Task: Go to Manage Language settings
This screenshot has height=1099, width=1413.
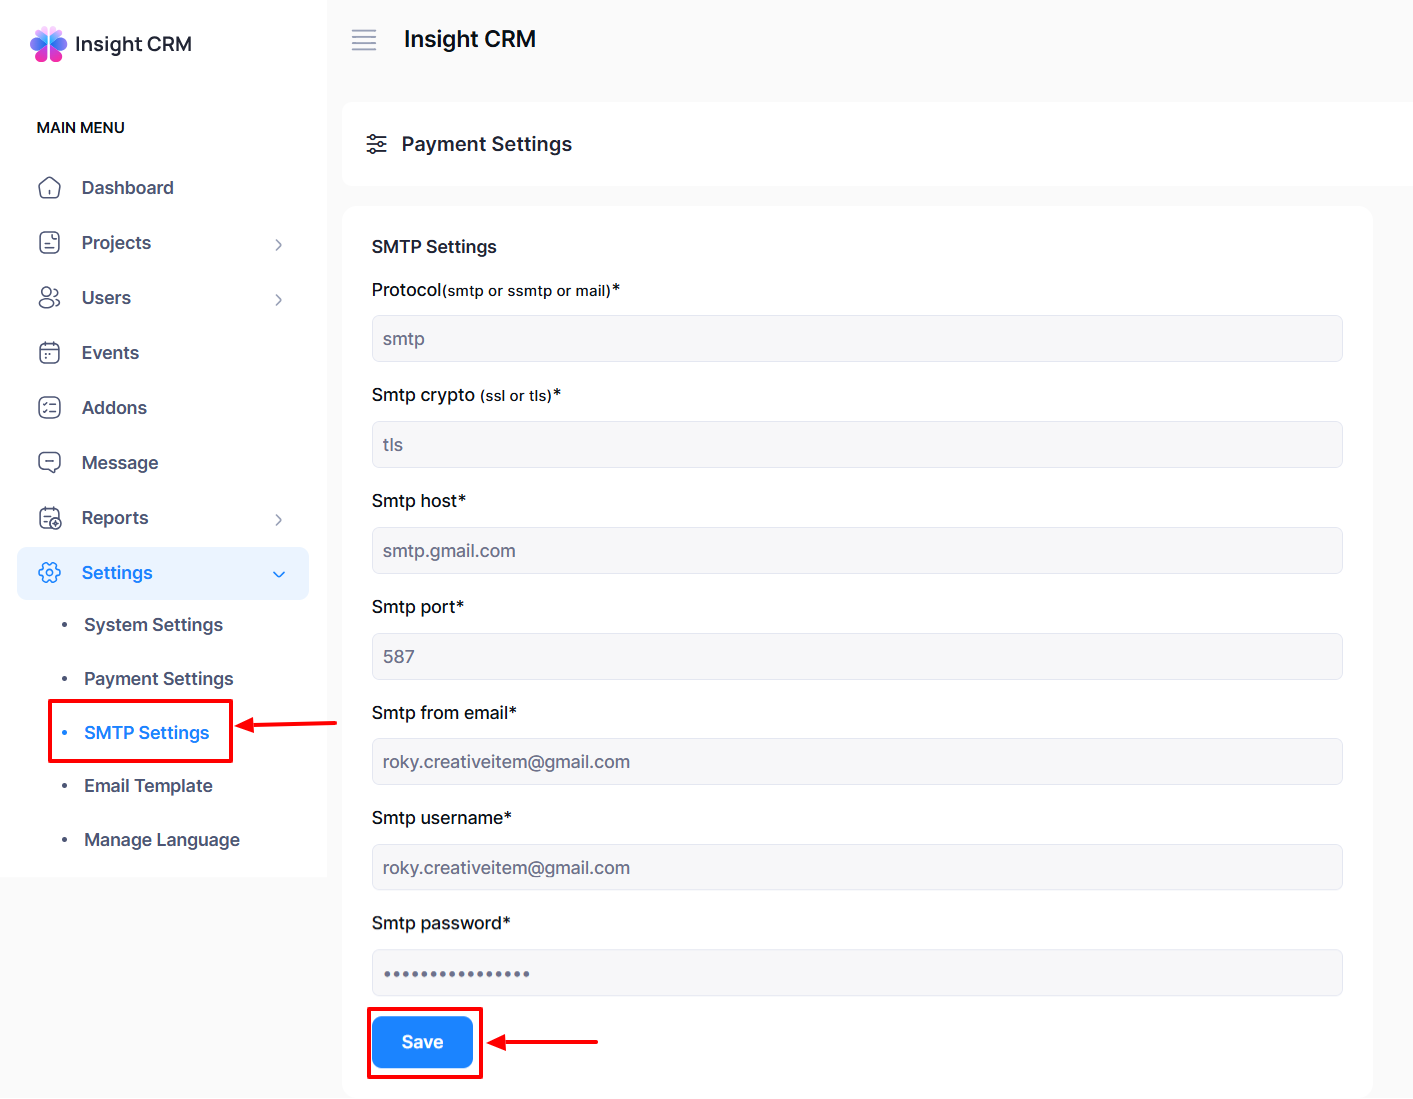Action: (x=162, y=840)
